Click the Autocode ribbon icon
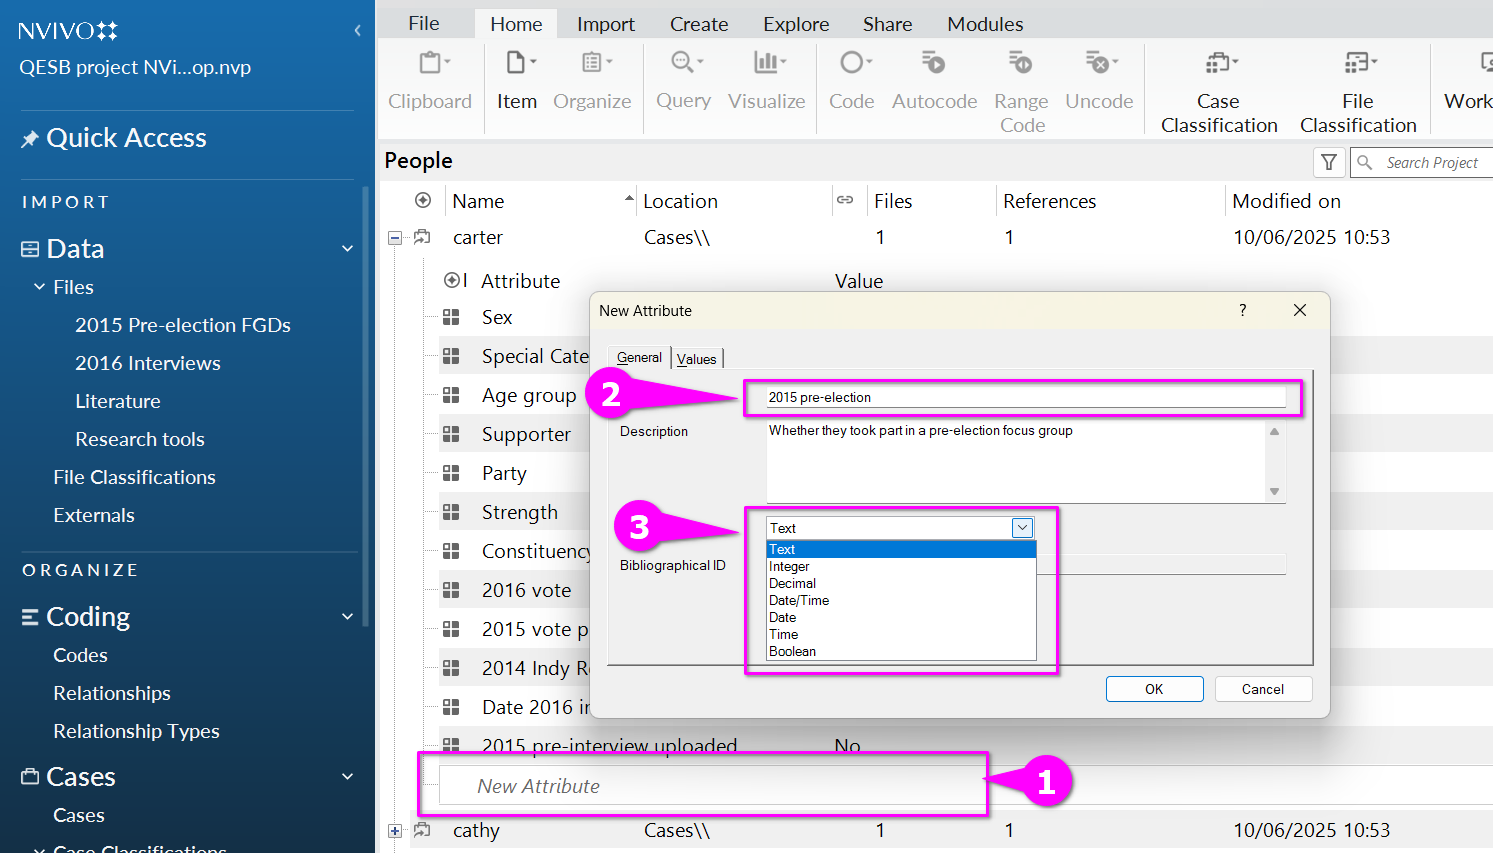This screenshot has width=1493, height=853. [934, 79]
